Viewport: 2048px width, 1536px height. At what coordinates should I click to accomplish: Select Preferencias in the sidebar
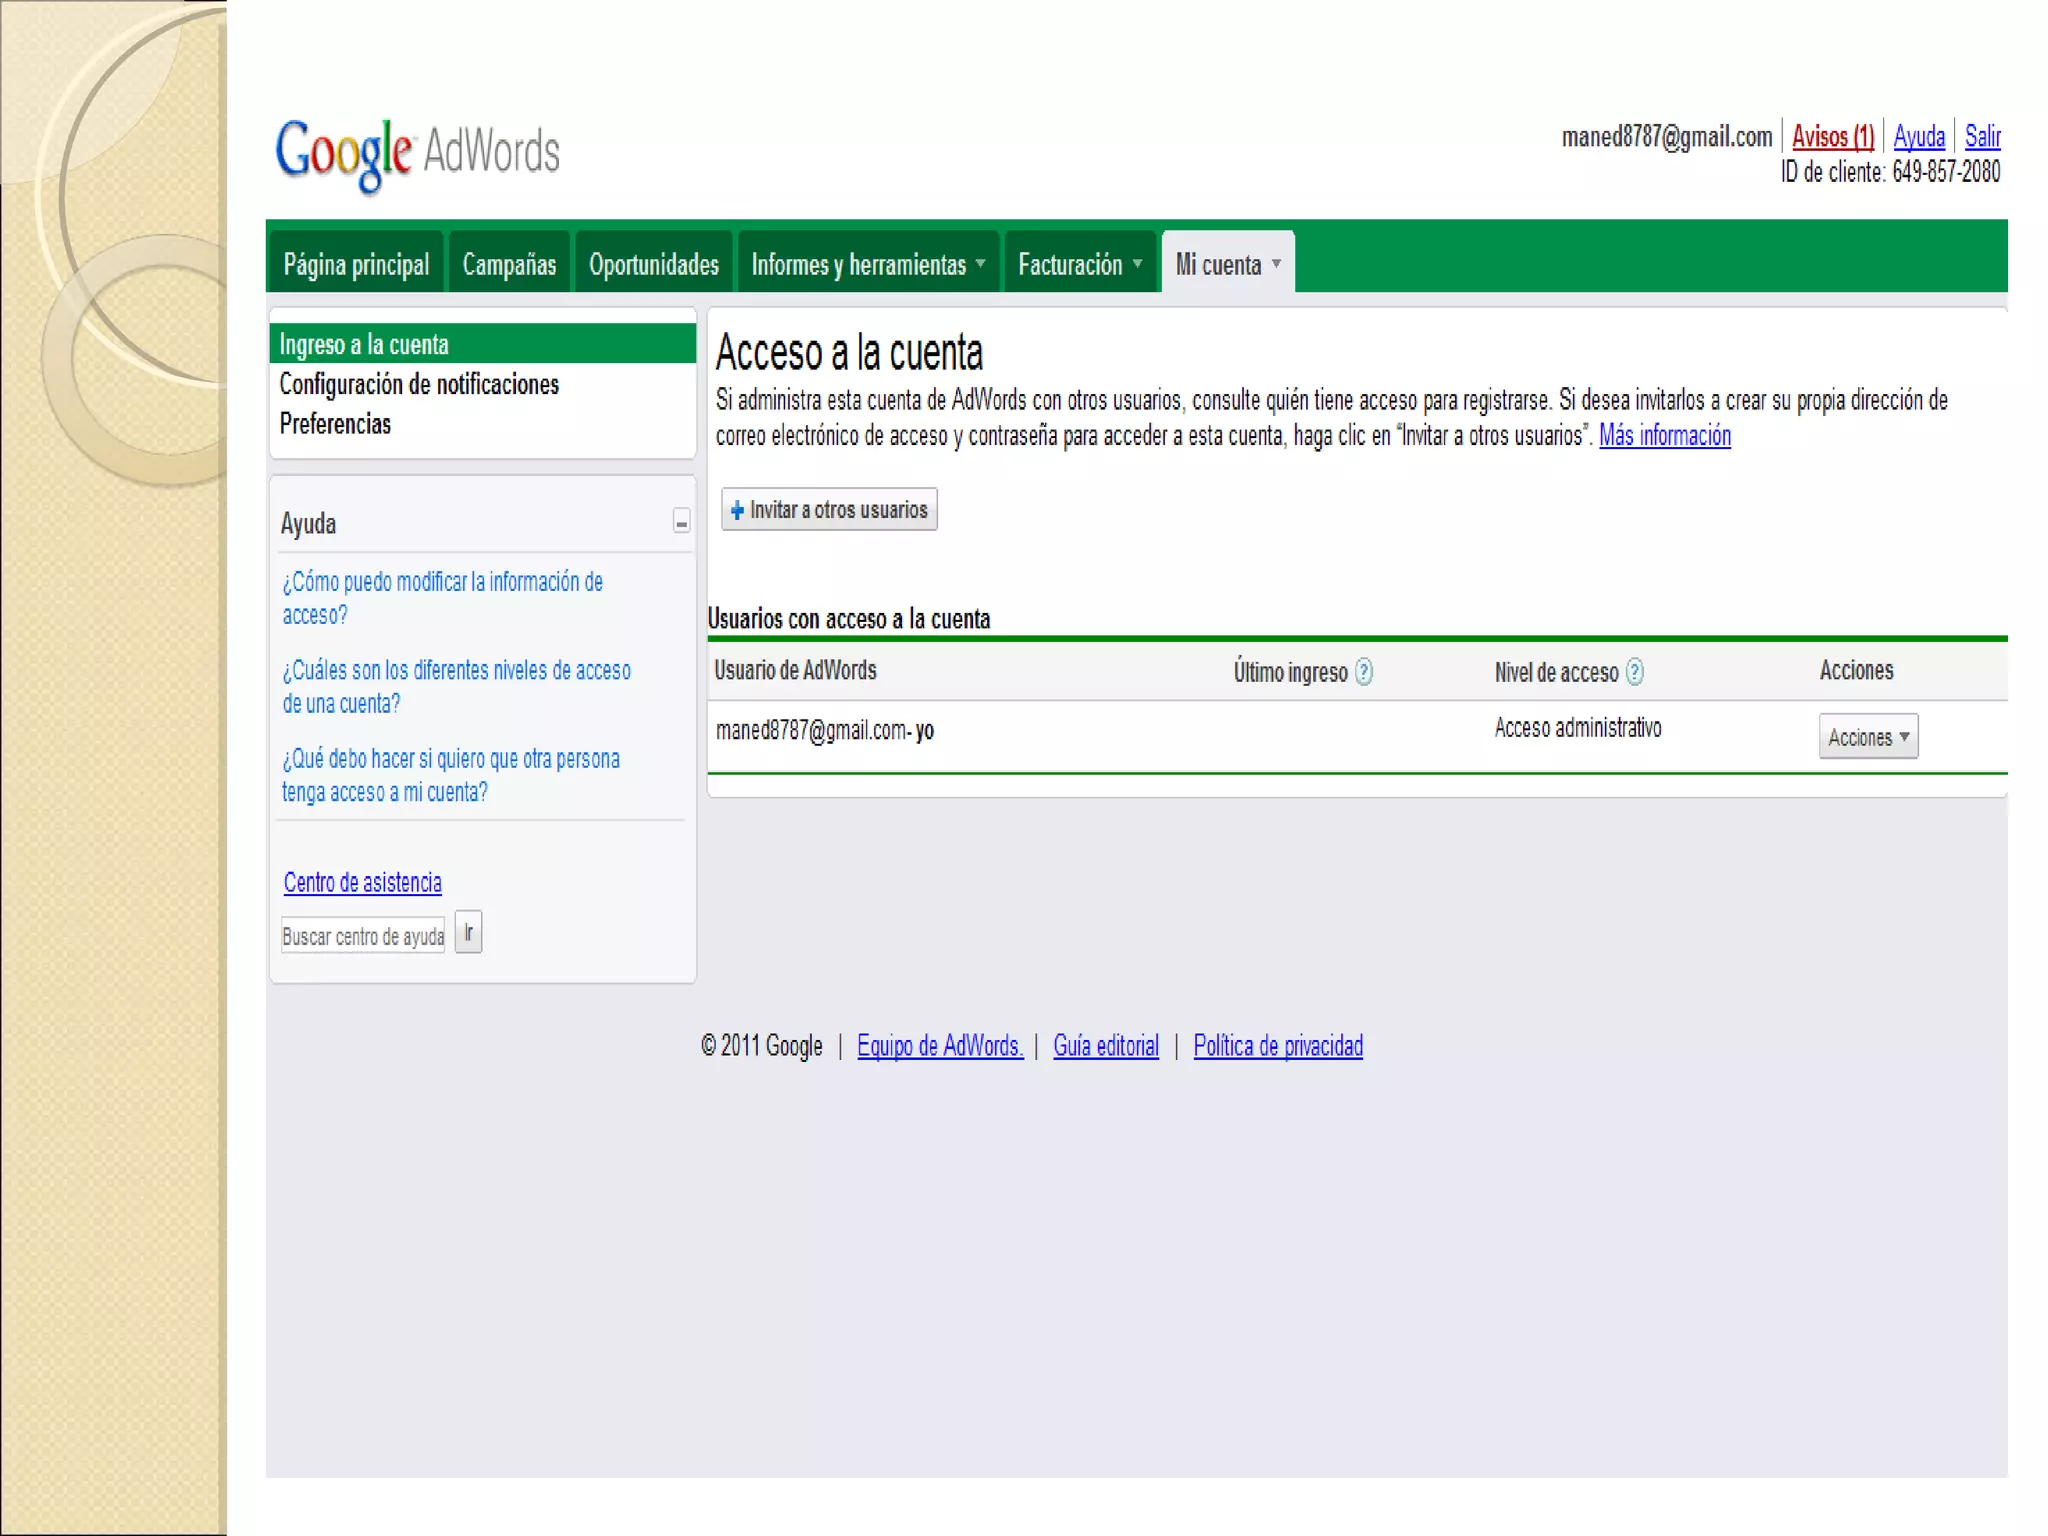pos(335,424)
